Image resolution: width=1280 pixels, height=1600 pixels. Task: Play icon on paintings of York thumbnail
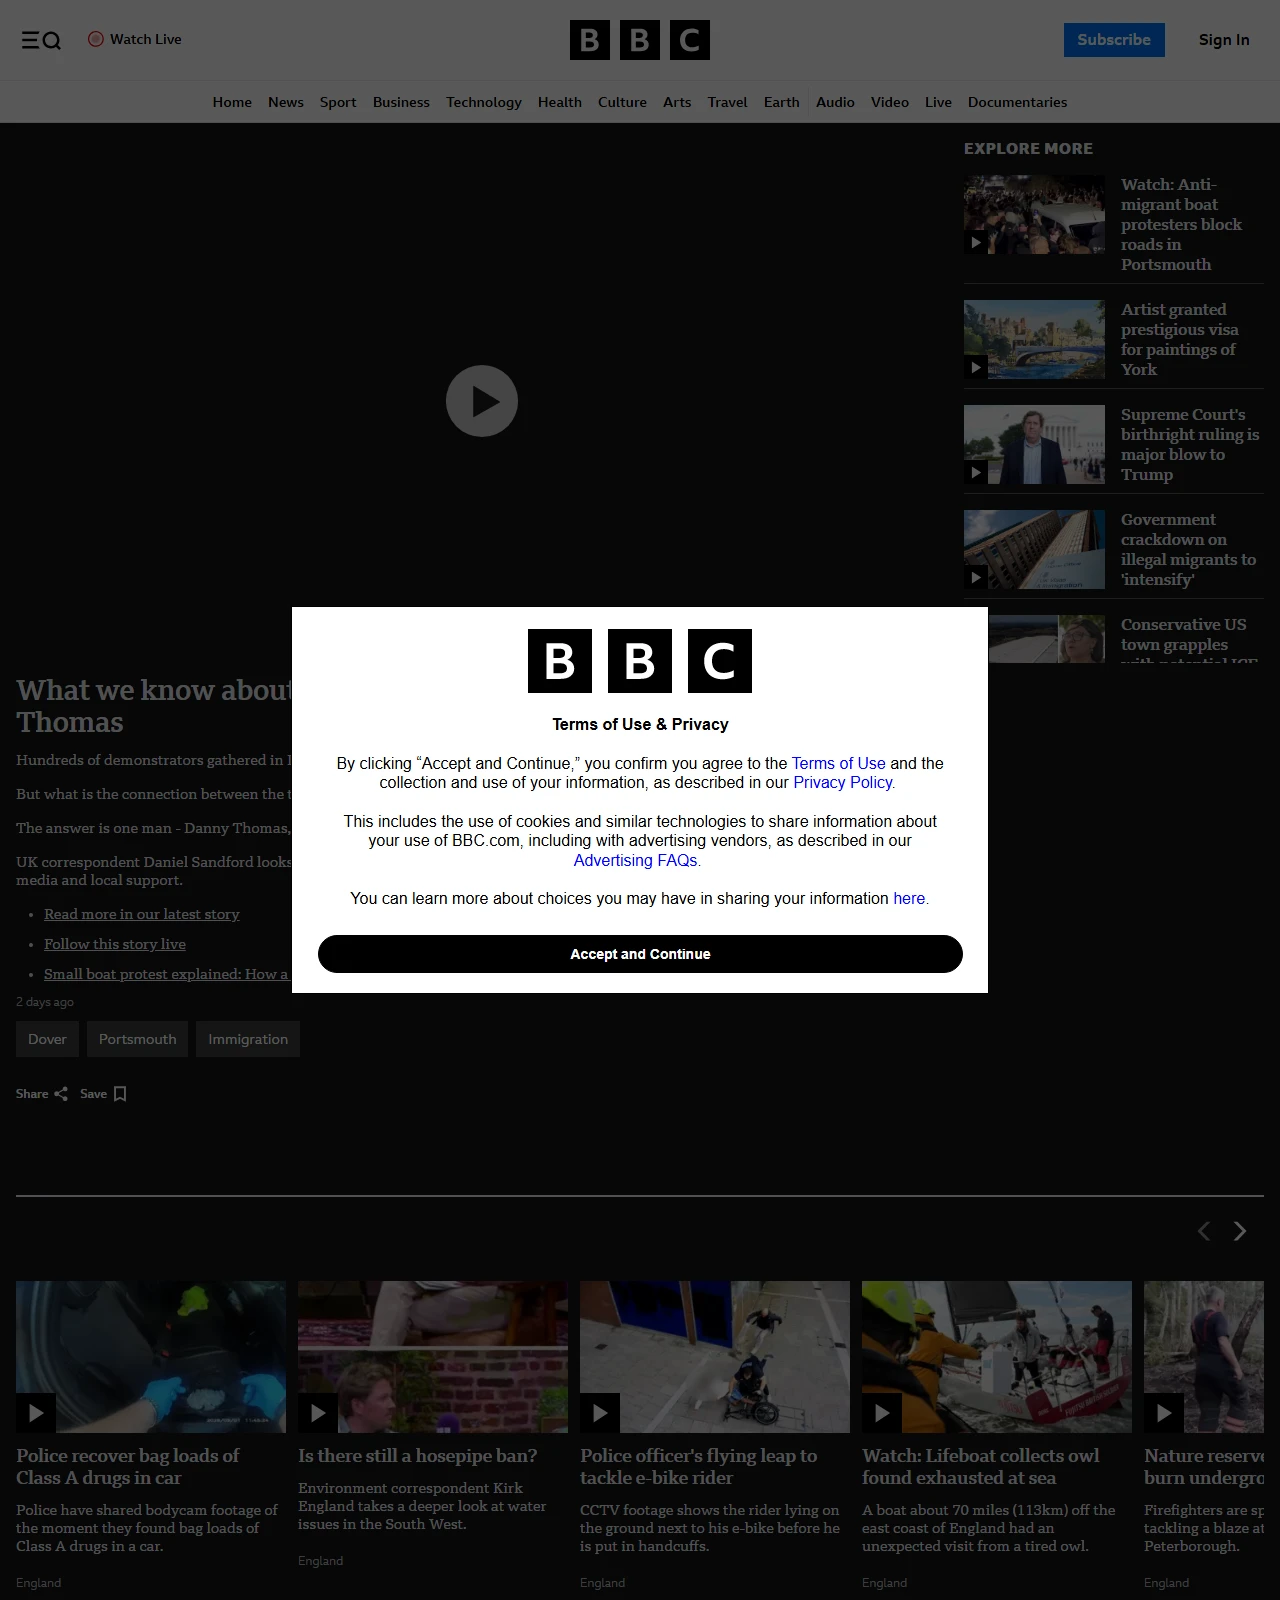click(976, 367)
